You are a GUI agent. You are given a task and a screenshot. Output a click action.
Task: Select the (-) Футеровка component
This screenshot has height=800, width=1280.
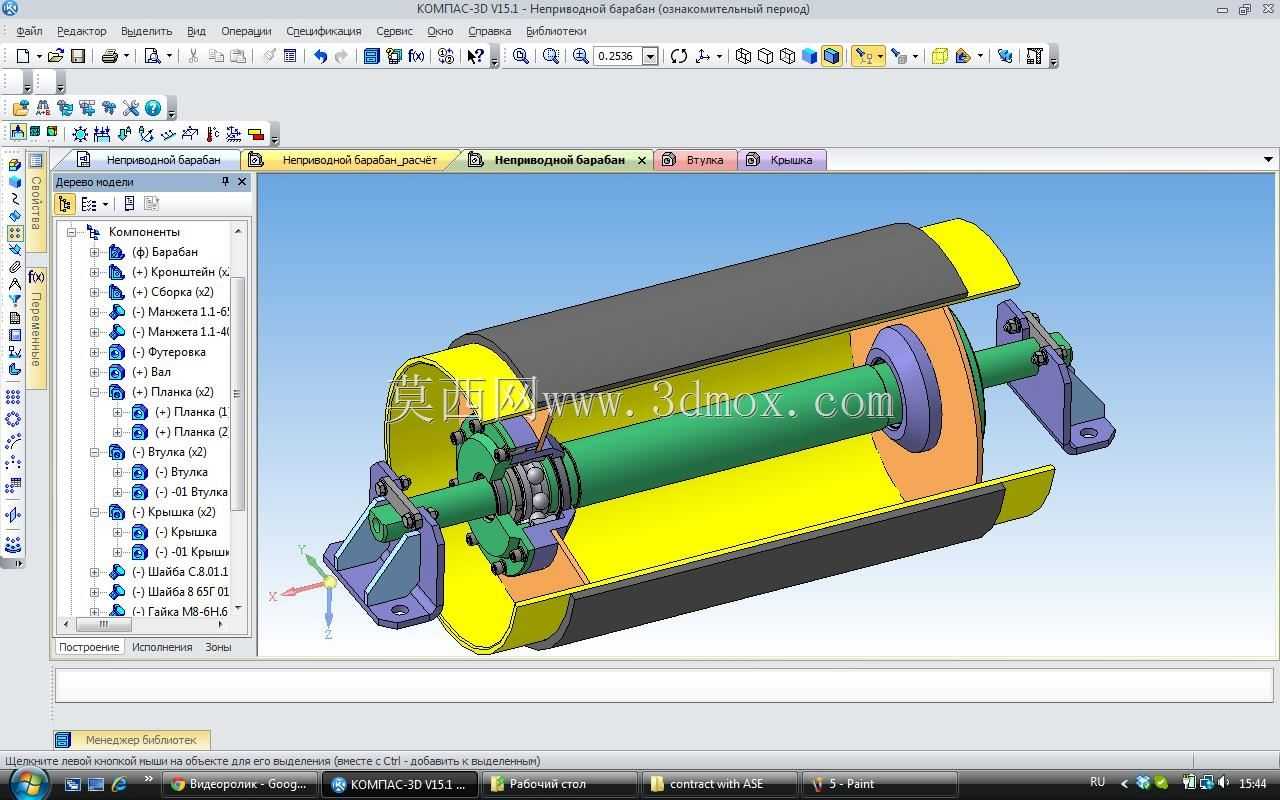coord(169,352)
